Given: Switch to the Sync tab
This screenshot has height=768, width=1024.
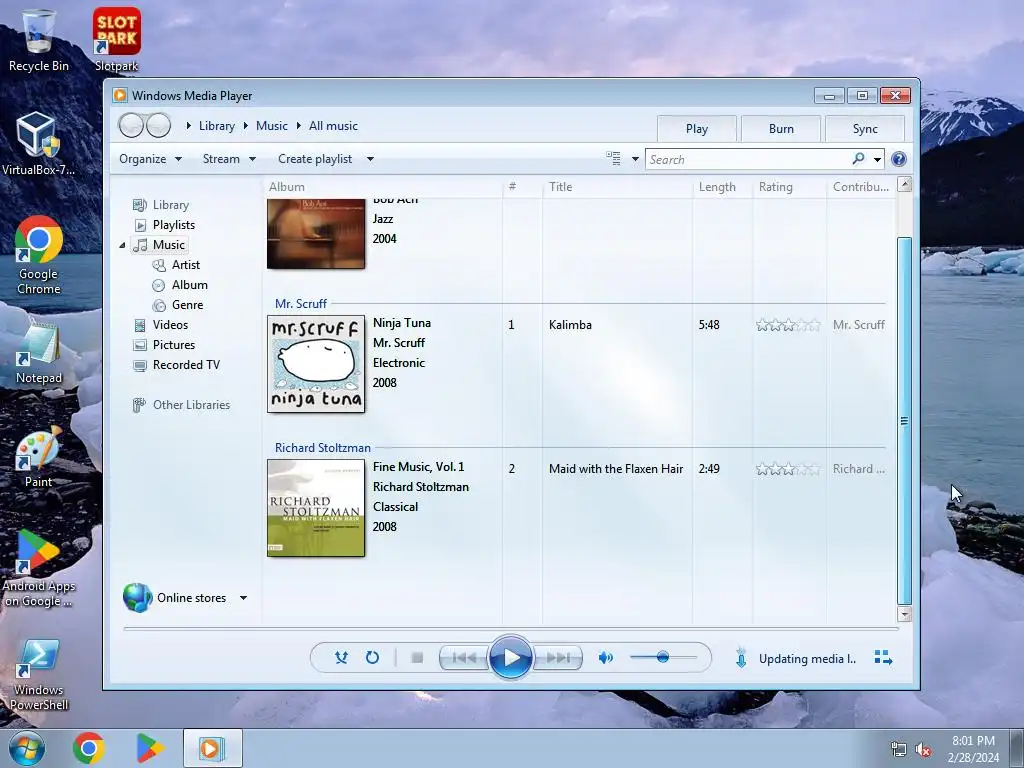Looking at the screenshot, I should click(x=865, y=129).
